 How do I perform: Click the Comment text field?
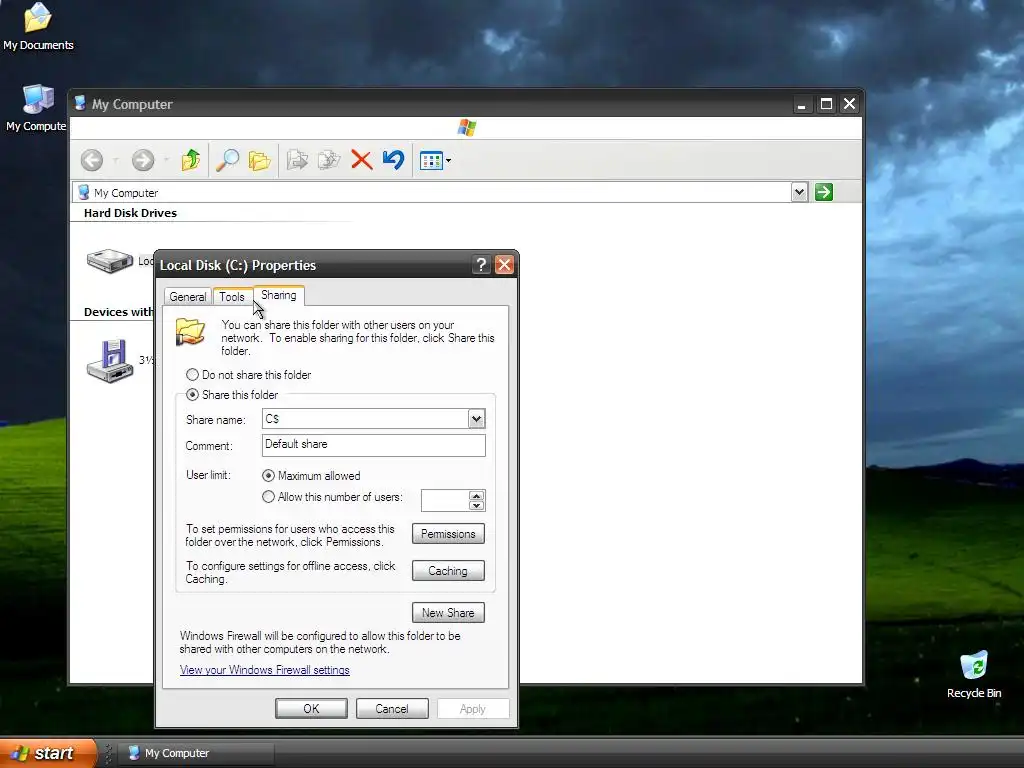(x=374, y=445)
